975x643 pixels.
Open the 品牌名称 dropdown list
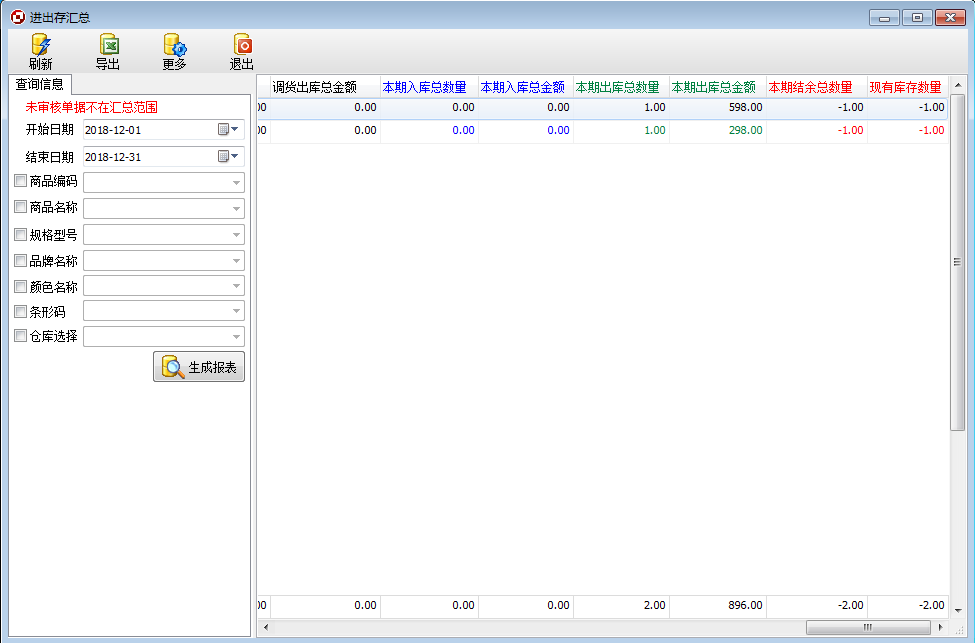click(236, 261)
